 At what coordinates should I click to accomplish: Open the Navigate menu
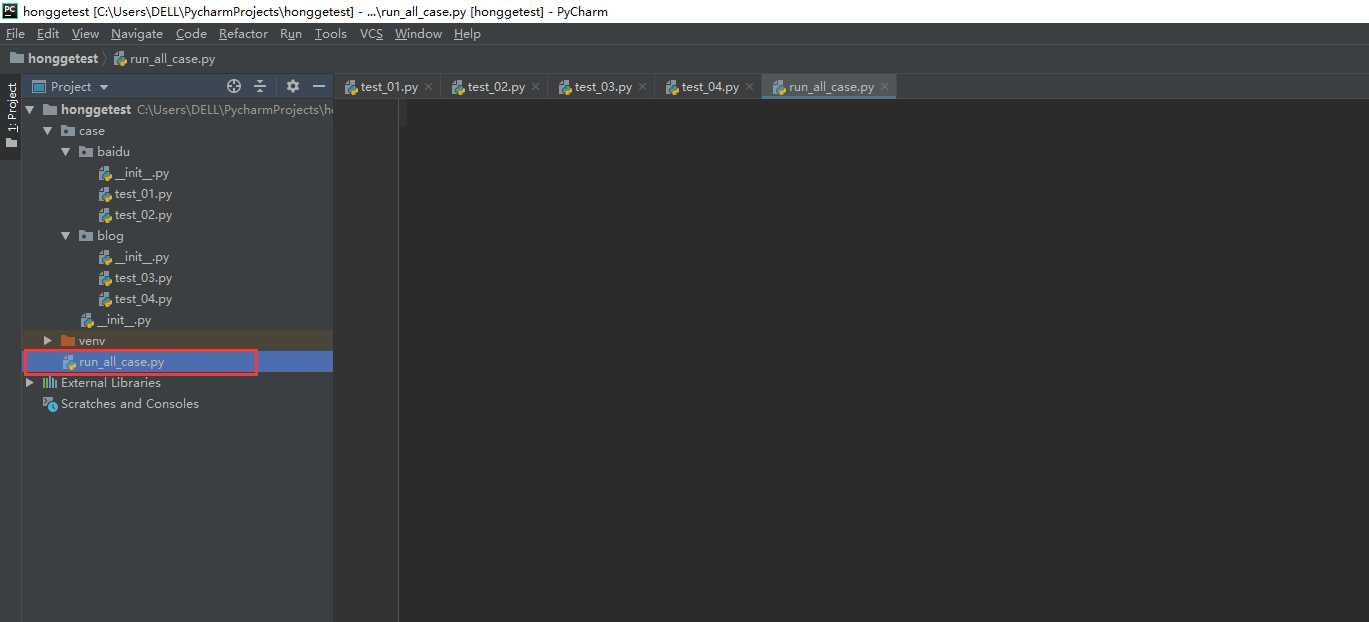pyautogui.click(x=137, y=34)
